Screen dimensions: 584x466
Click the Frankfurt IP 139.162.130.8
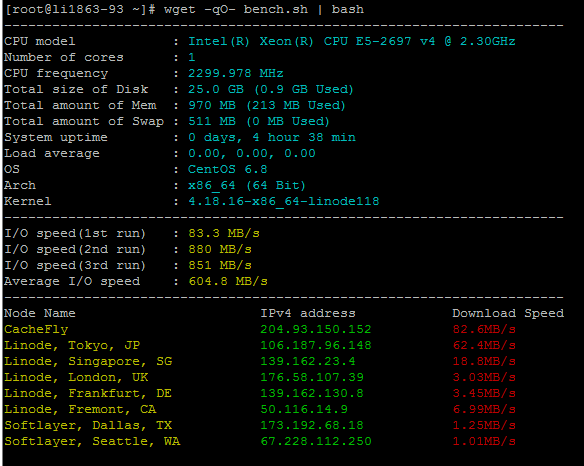coord(312,393)
